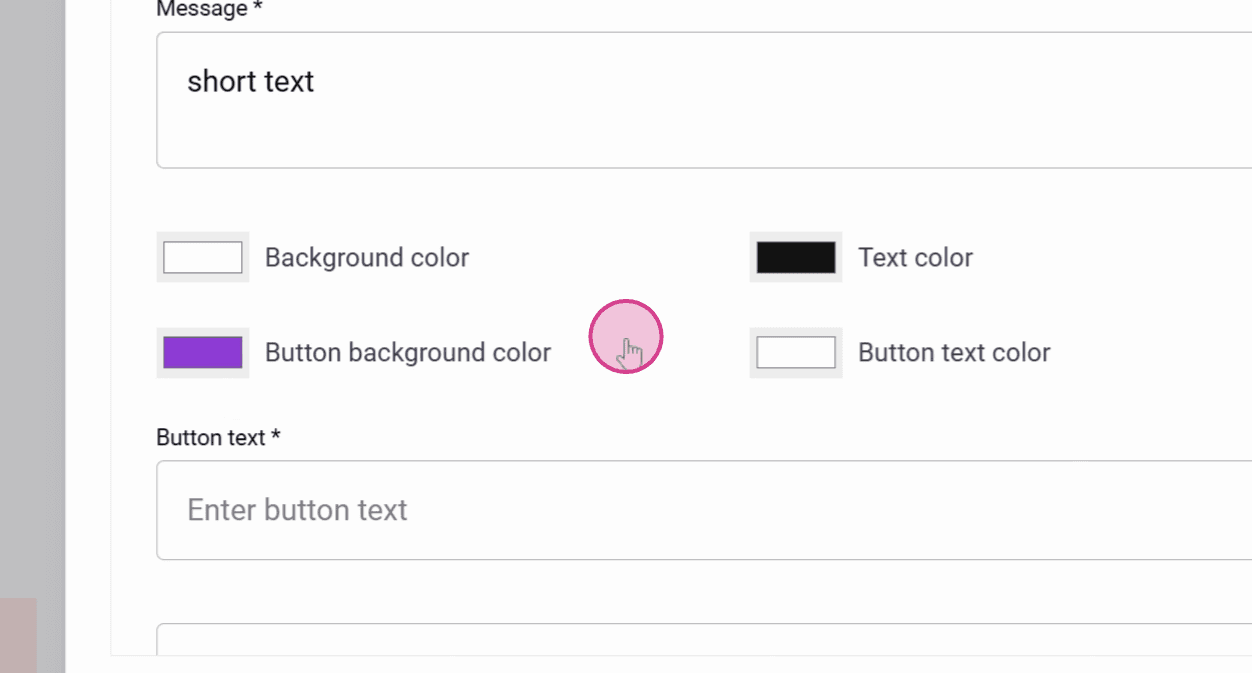
Task: Click the "Text color" label
Action: coord(915,257)
